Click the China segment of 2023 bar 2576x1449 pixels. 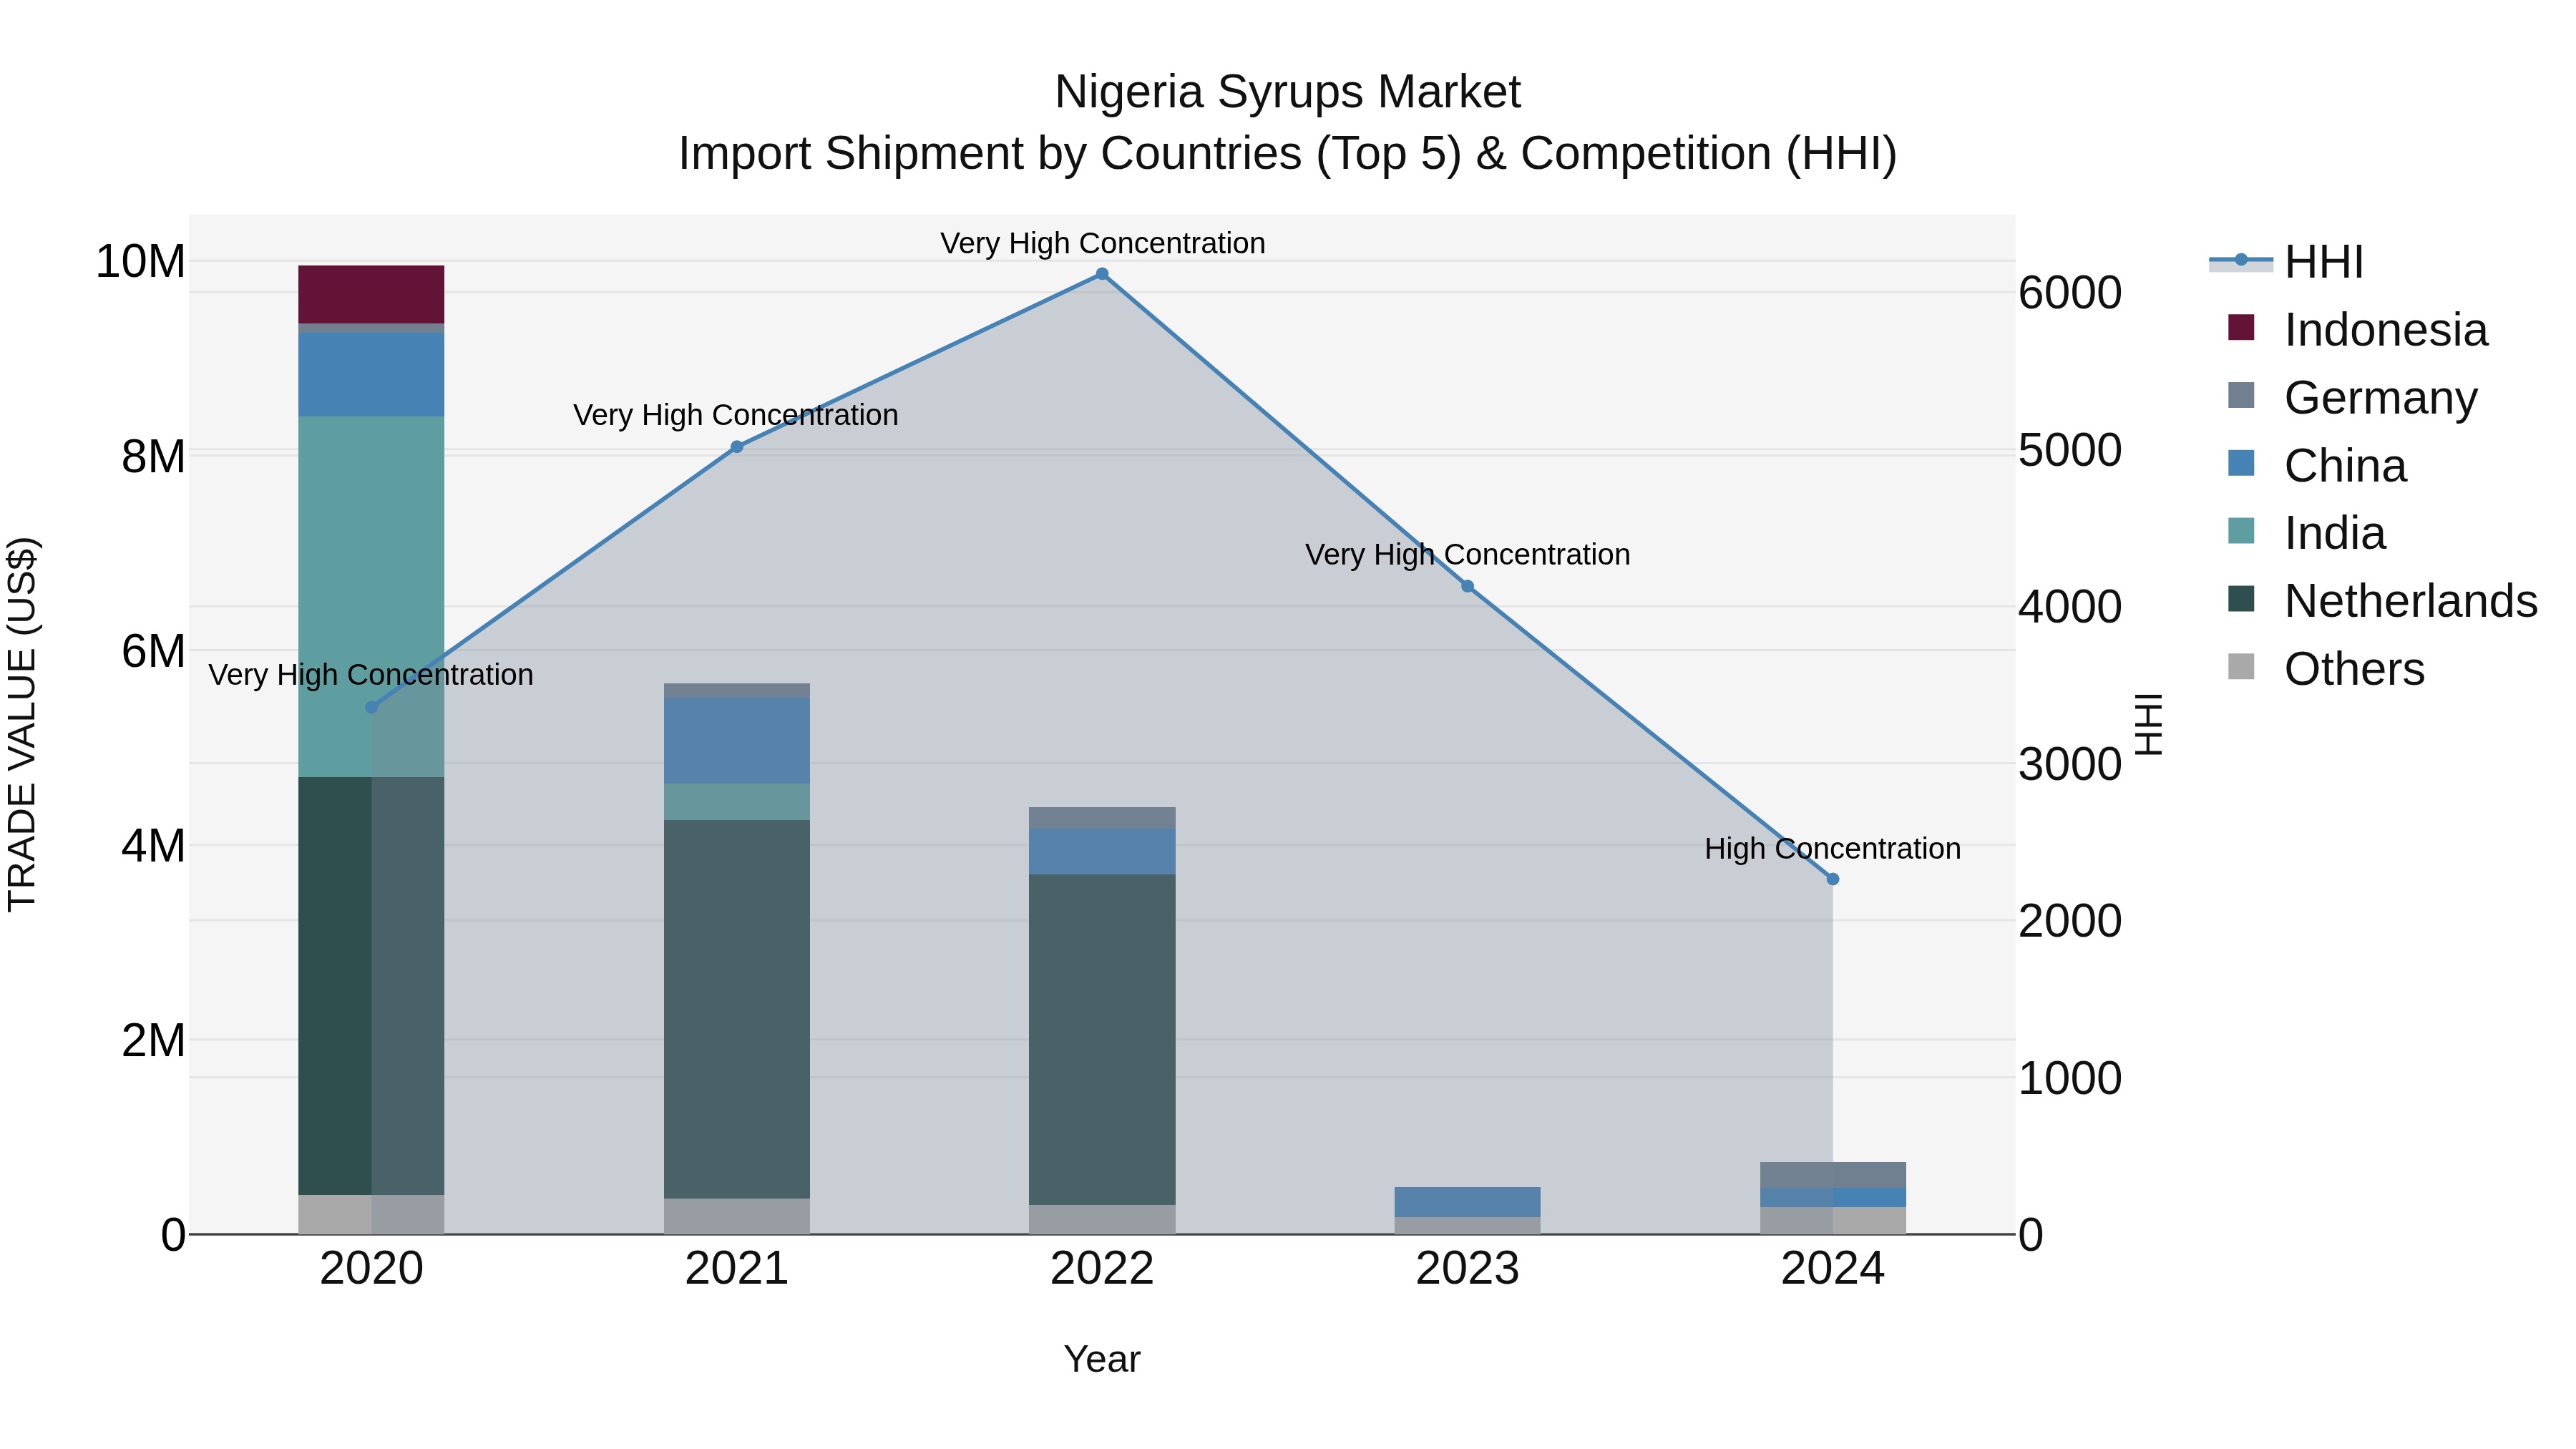pos(1467,1202)
